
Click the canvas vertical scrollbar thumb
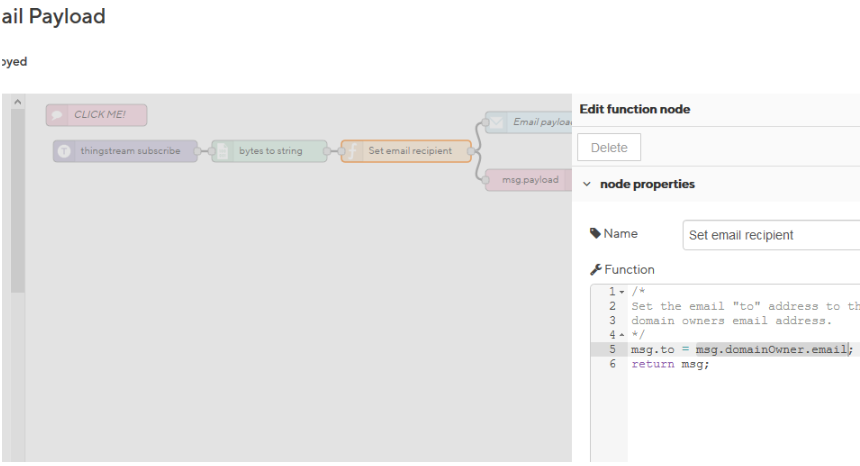[18, 200]
